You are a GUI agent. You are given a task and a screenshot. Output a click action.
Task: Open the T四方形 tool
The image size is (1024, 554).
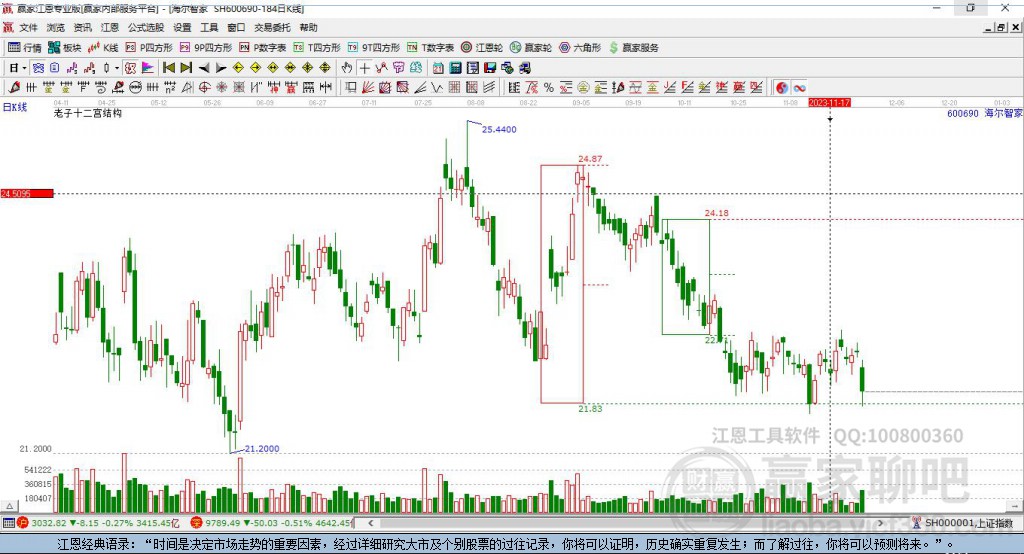(x=317, y=48)
